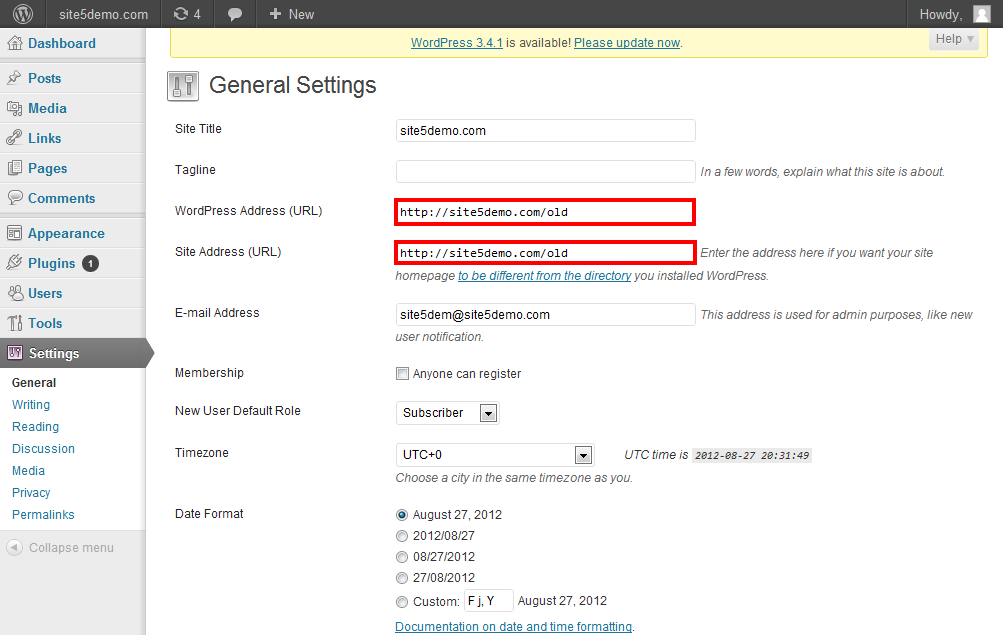1003x635 pixels.
Task: Open the General settings submenu item
Action: (x=34, y=382)
